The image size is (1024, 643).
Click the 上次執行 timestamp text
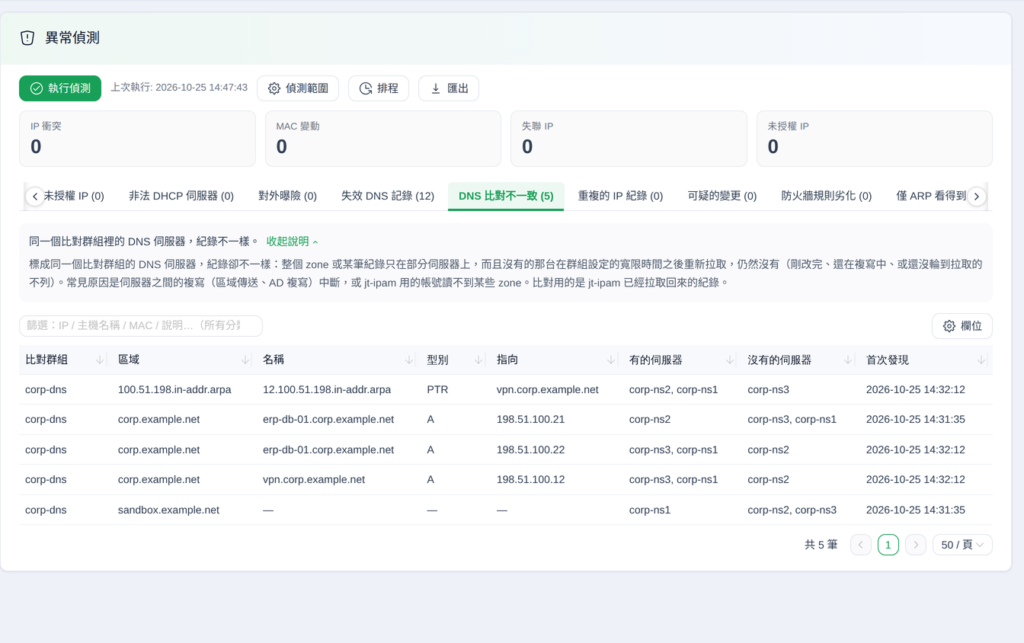tap(179, 87)
